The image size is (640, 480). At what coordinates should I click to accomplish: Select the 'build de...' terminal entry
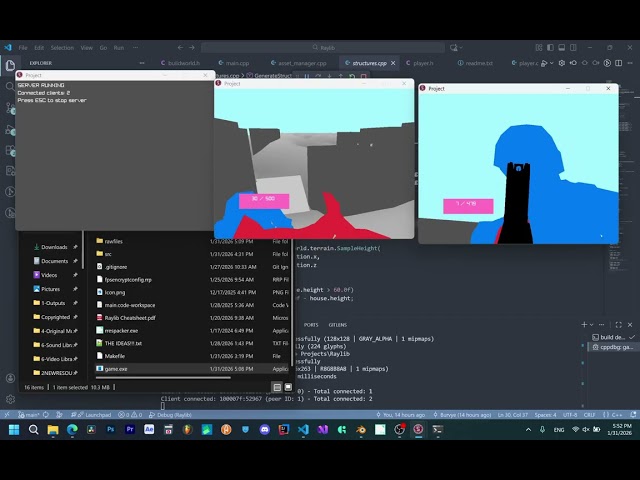point(613,337)
